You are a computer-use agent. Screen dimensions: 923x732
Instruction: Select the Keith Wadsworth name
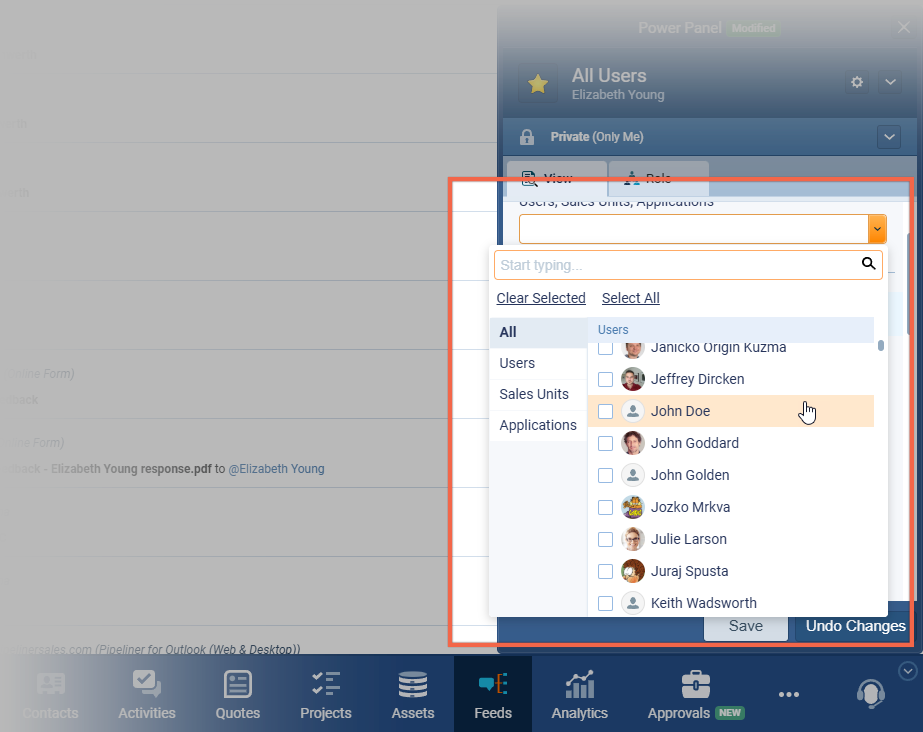pos(703,603)
